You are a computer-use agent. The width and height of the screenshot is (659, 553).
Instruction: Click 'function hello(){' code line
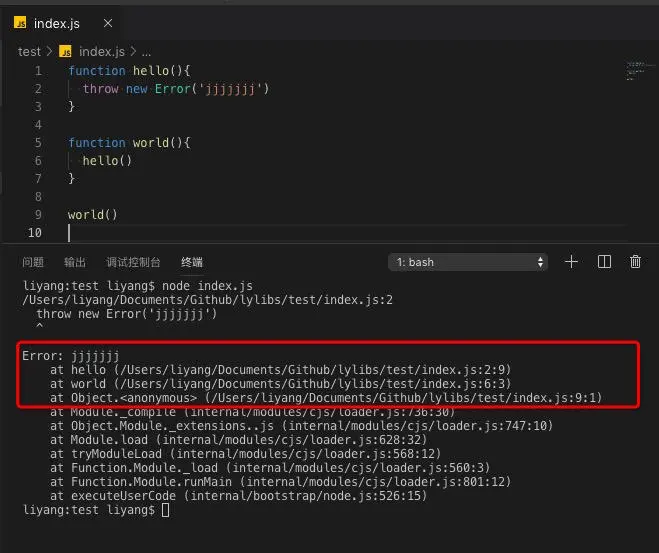tap(129, 71)
